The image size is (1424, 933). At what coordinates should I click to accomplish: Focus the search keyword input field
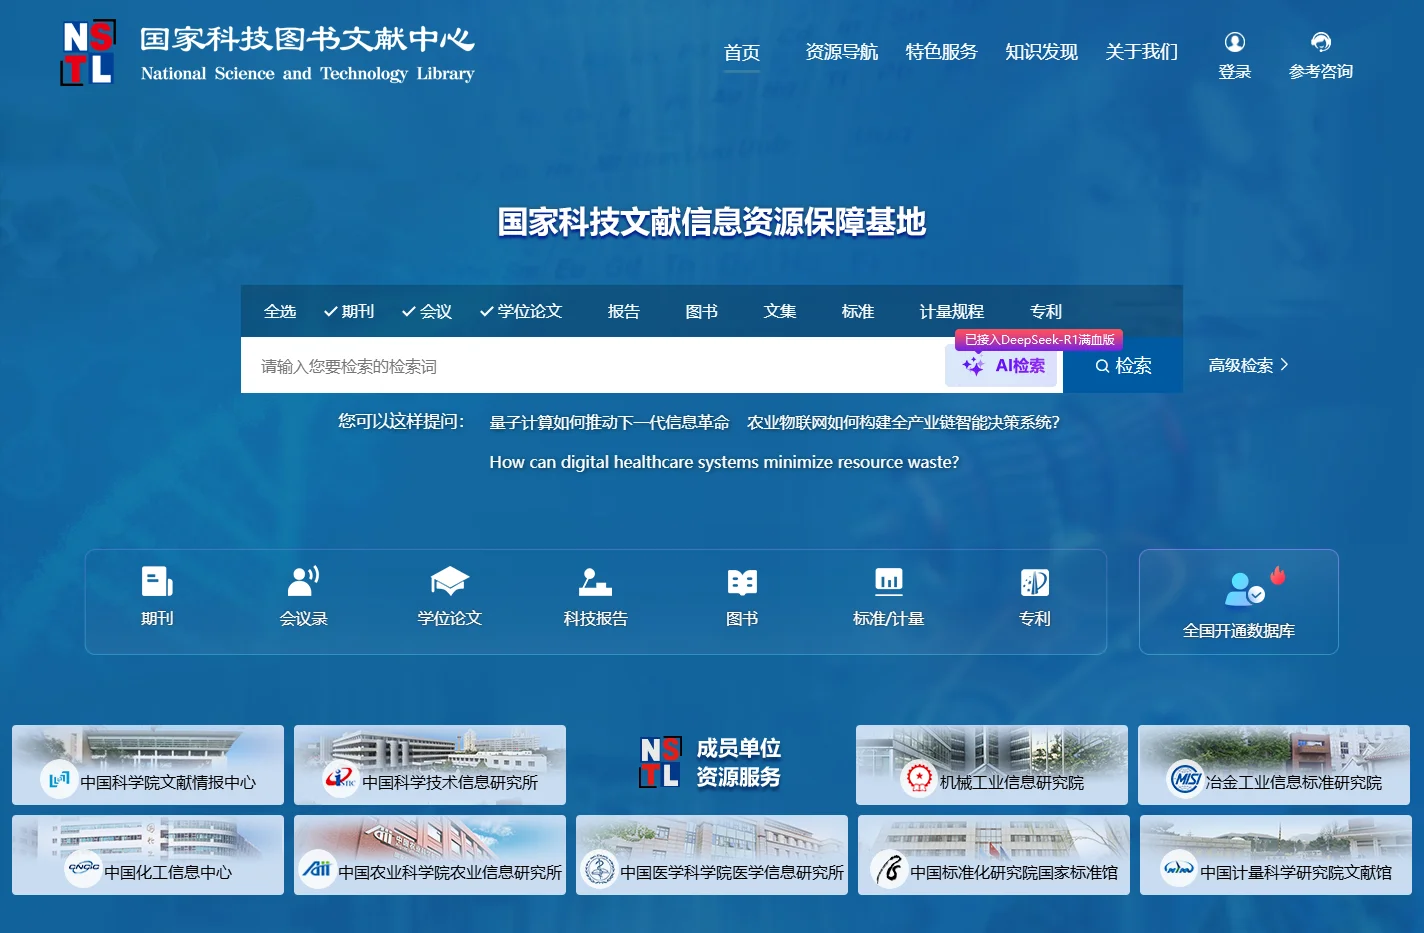tap(593, 366)
